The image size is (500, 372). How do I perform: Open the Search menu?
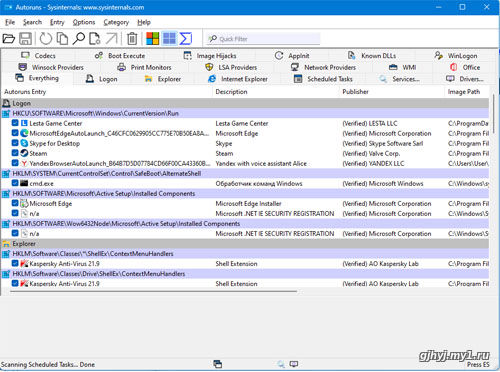[x=32, y=22]
